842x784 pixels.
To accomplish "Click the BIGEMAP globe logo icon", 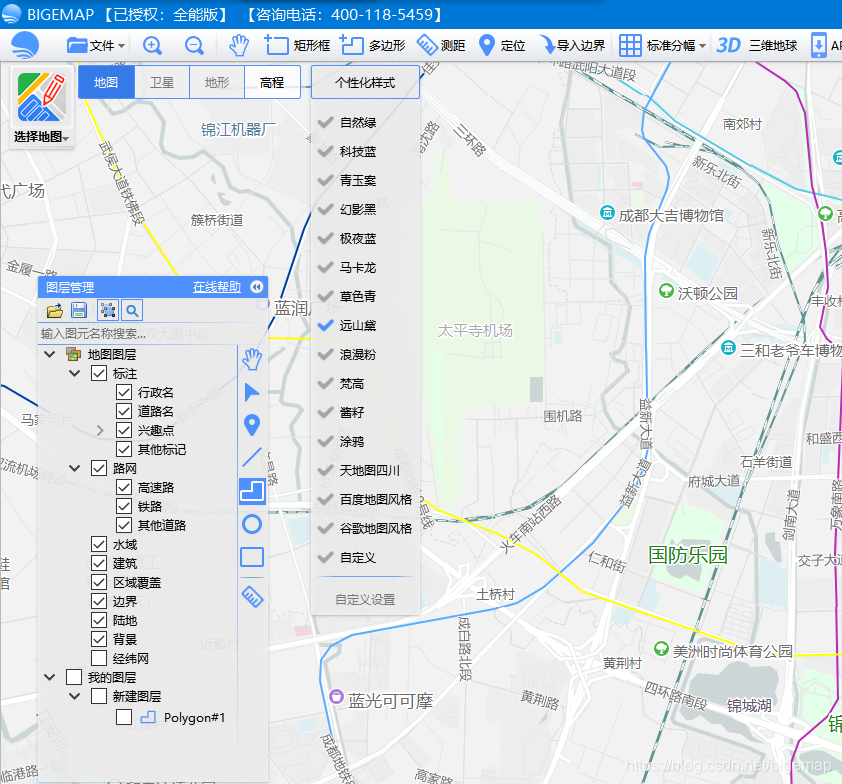I will (x=25, y=45).
